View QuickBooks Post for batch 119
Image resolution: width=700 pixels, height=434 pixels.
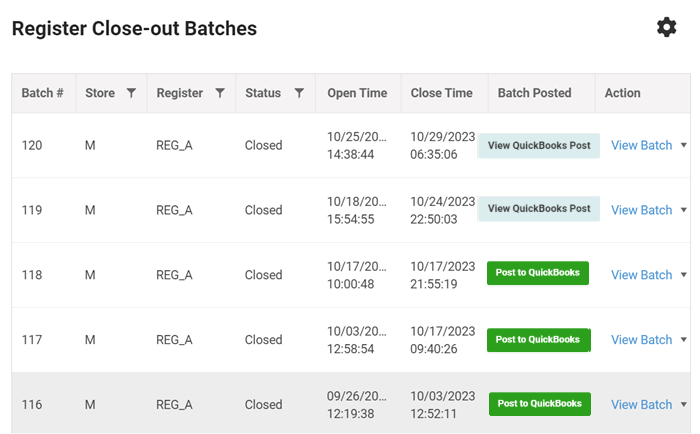click(x=539, y=209)
